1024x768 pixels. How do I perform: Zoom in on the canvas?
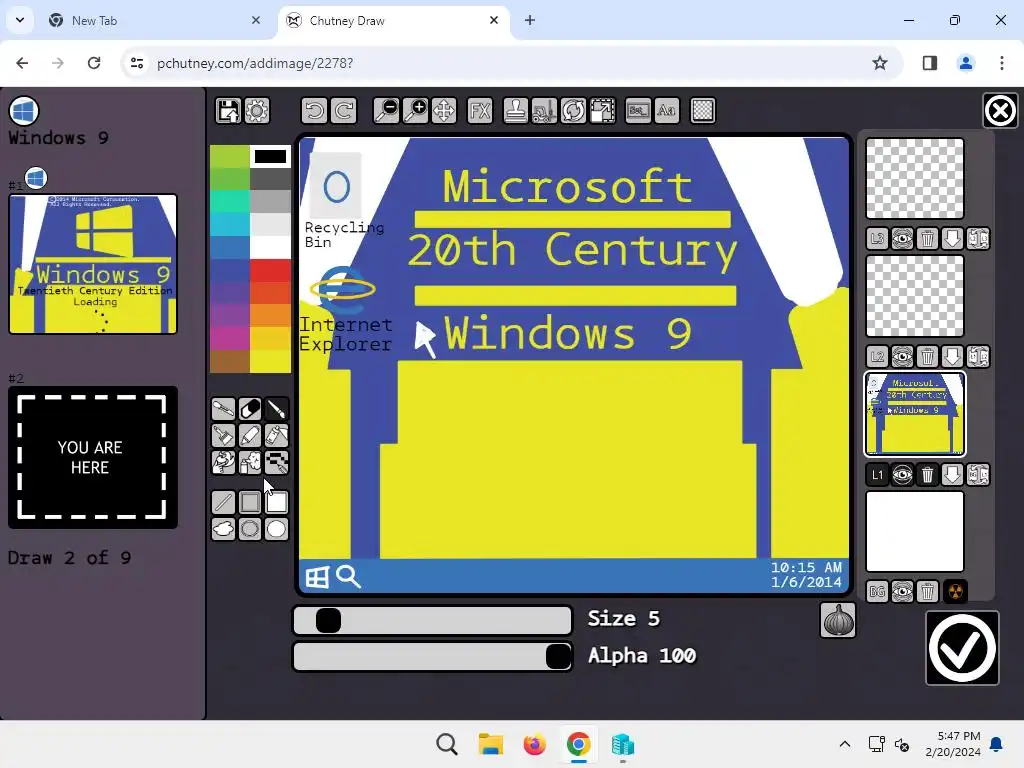pos(415,111)
